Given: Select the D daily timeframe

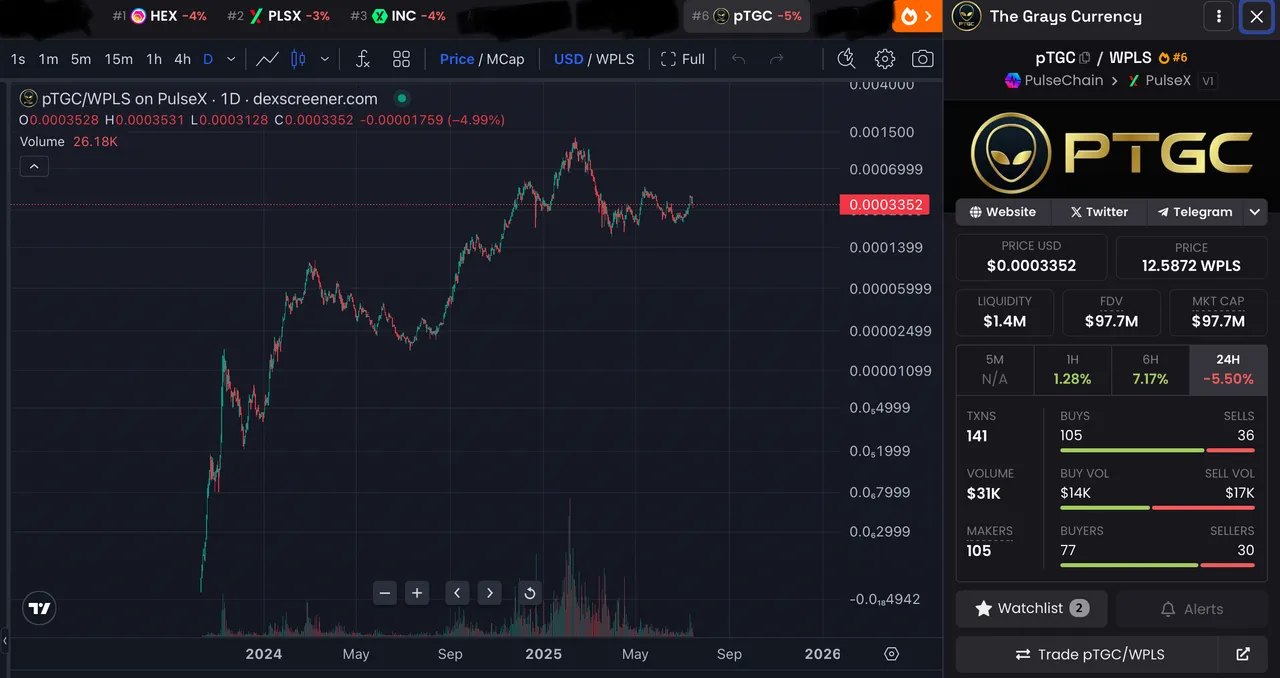Looking at the screenshot, I should click(208, 59).
